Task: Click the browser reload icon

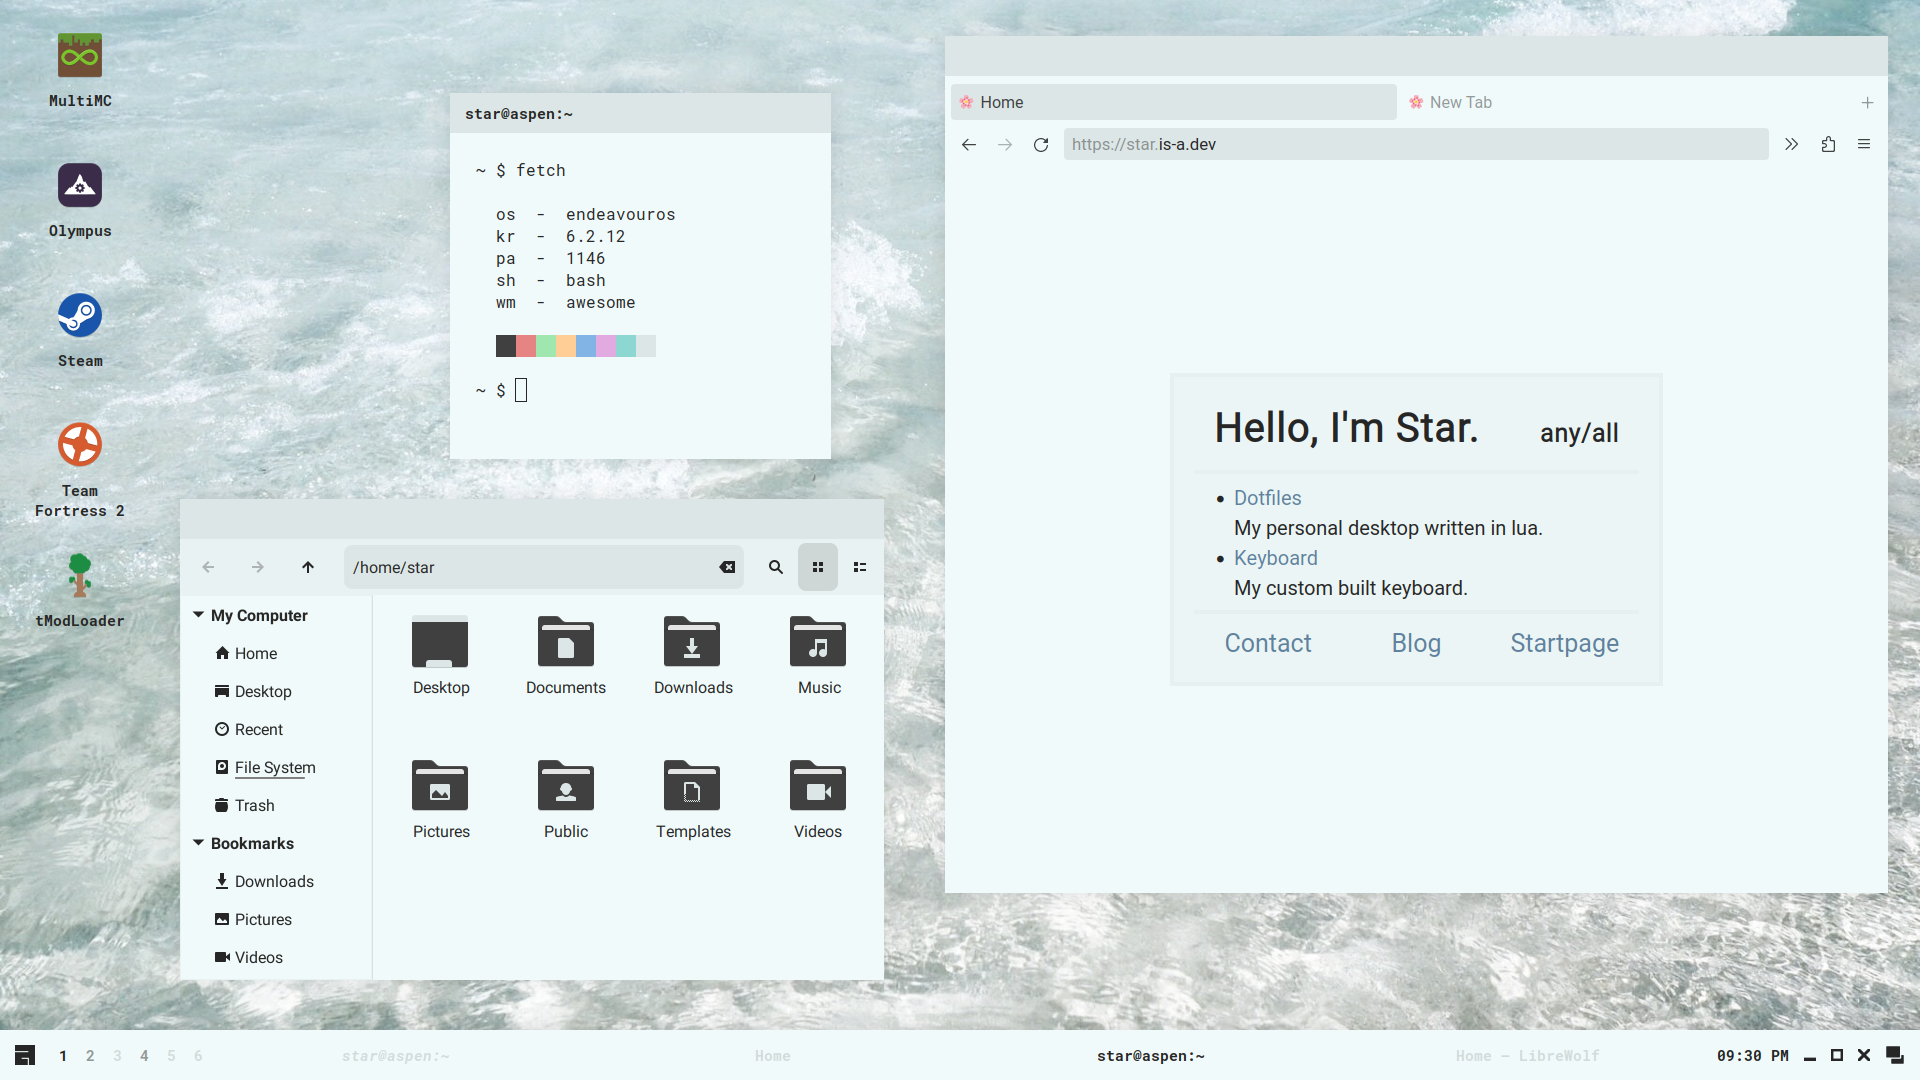Action: [1041, 145]
